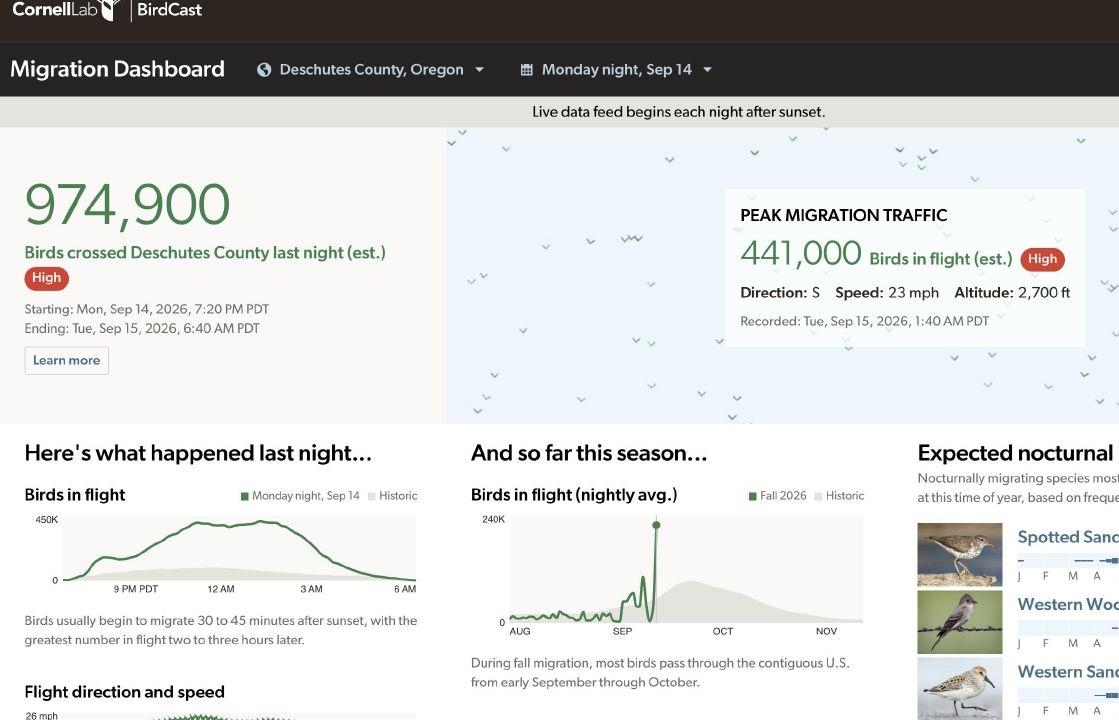
Task: Click the Cornell Lab logo
Action: tap(66, 10)
